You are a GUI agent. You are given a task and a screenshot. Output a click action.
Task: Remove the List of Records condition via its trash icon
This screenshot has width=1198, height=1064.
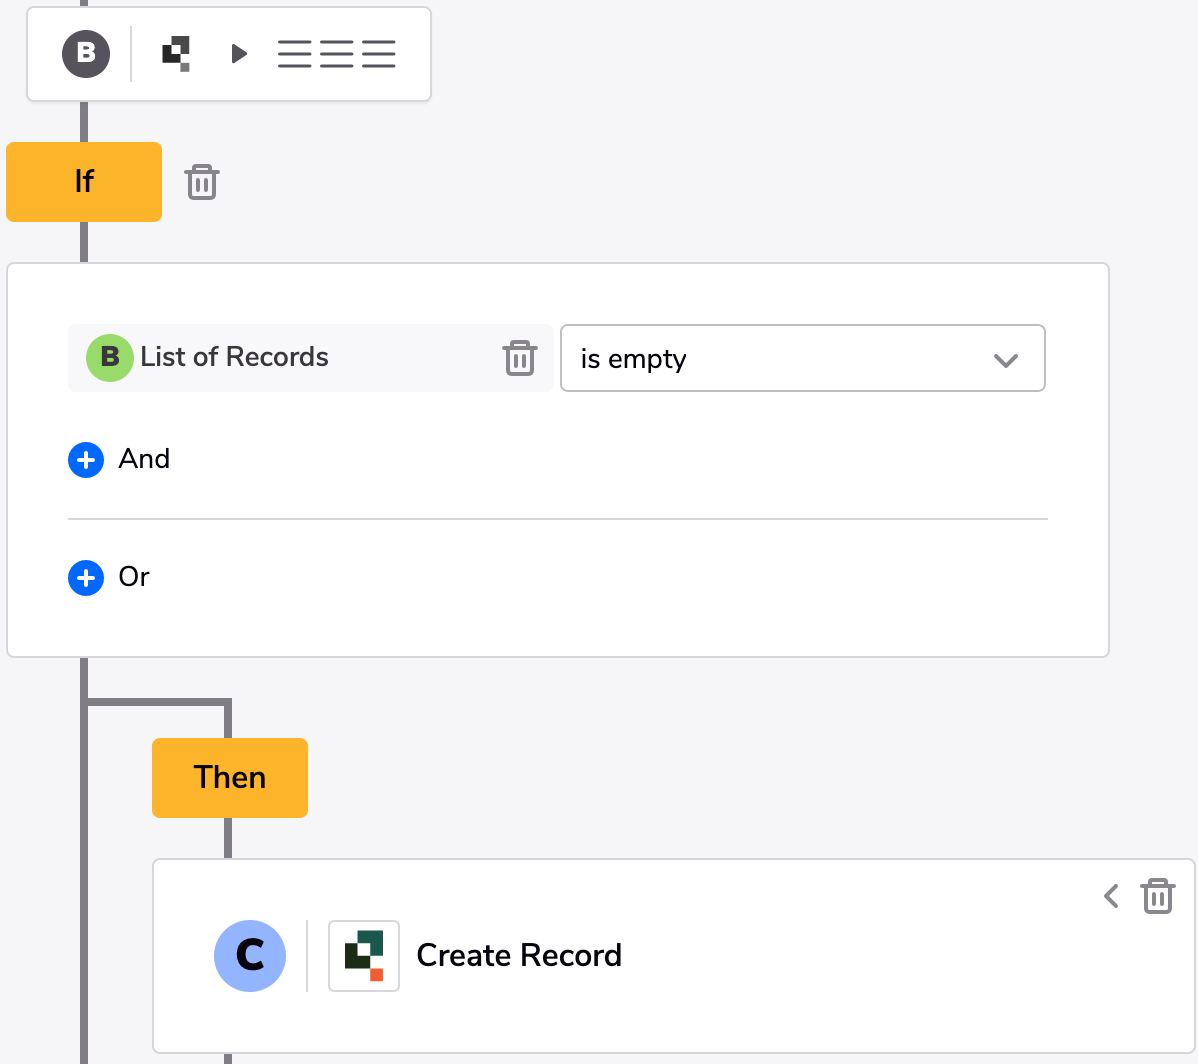[520, 357]
